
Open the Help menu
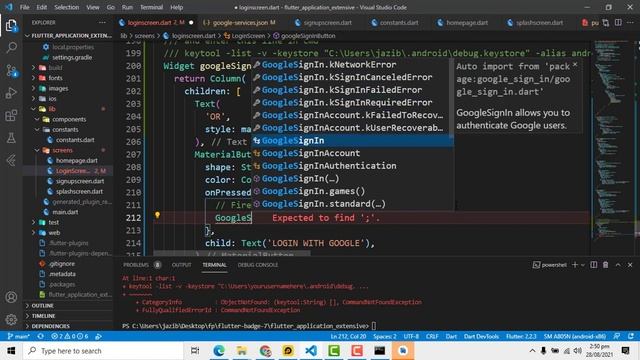(x=176, y=7)
